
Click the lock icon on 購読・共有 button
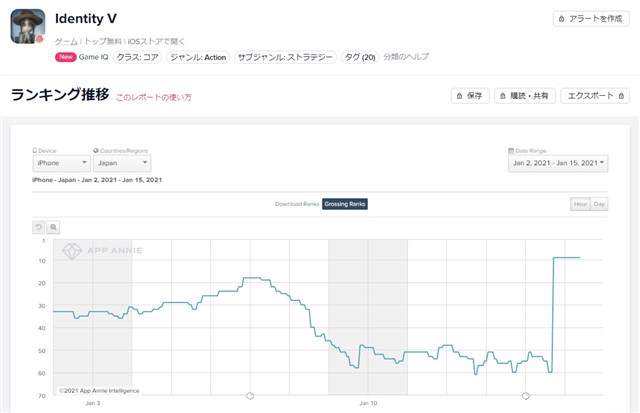pyautogui.click(x=503, y=96)
